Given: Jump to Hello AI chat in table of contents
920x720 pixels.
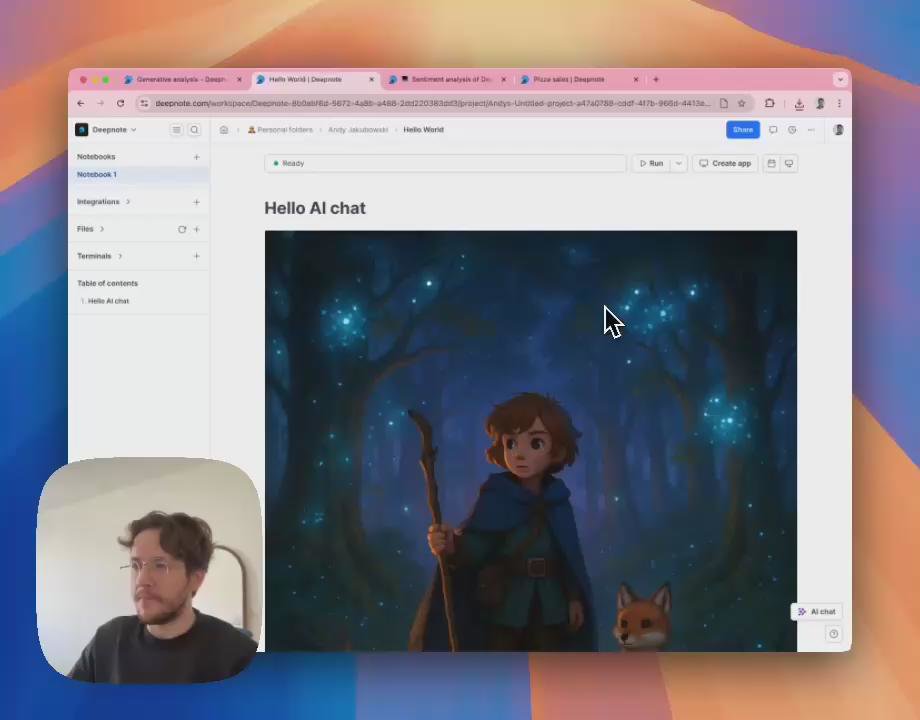Looking at the screenshot, I should [109, 301].
